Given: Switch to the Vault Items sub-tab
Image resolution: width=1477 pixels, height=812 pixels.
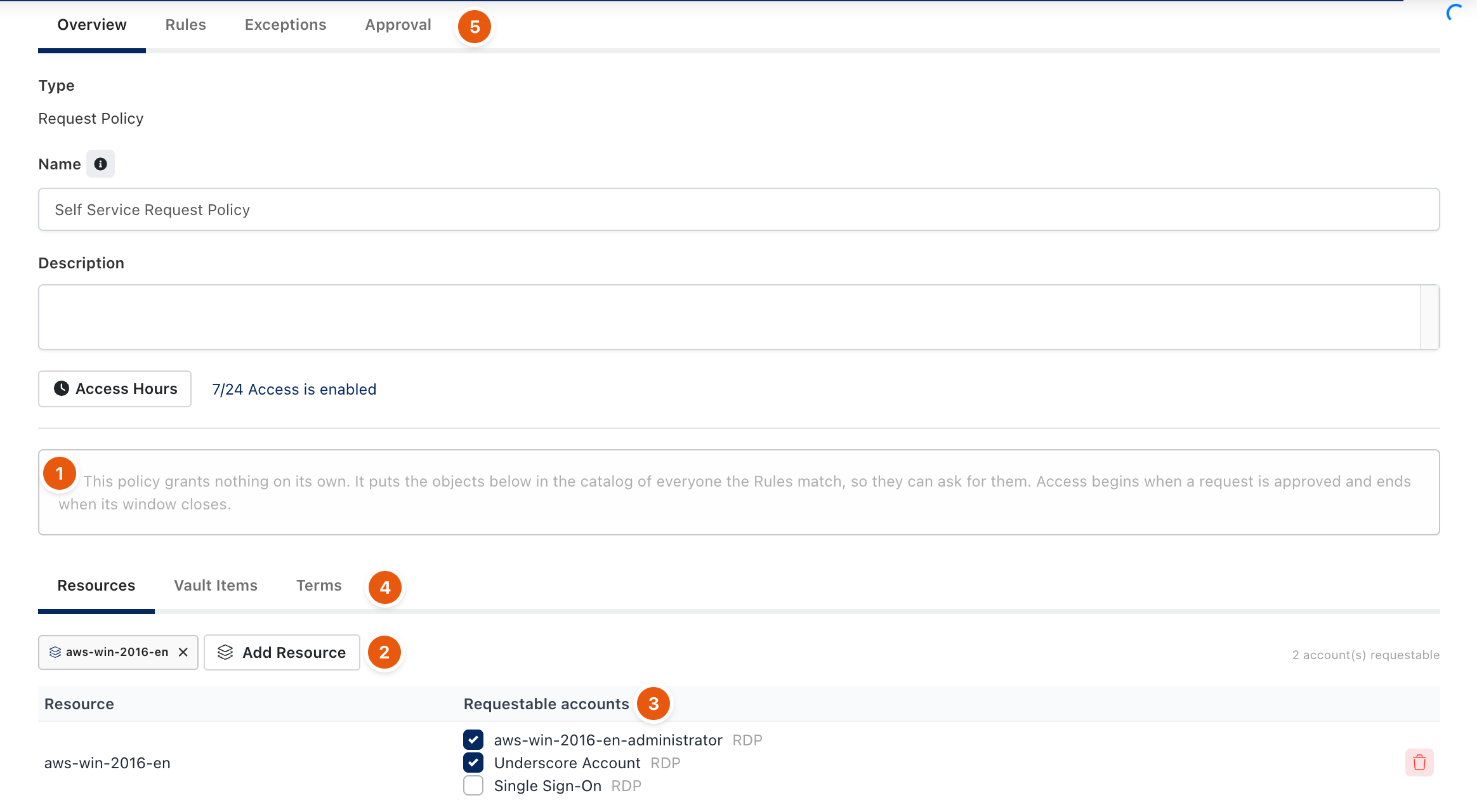Looking at the screenshot, I should click(216, 586).
